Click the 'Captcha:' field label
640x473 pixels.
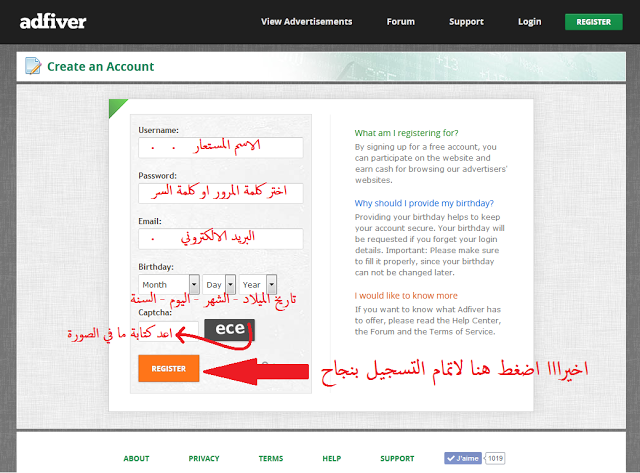pos(155,313)
